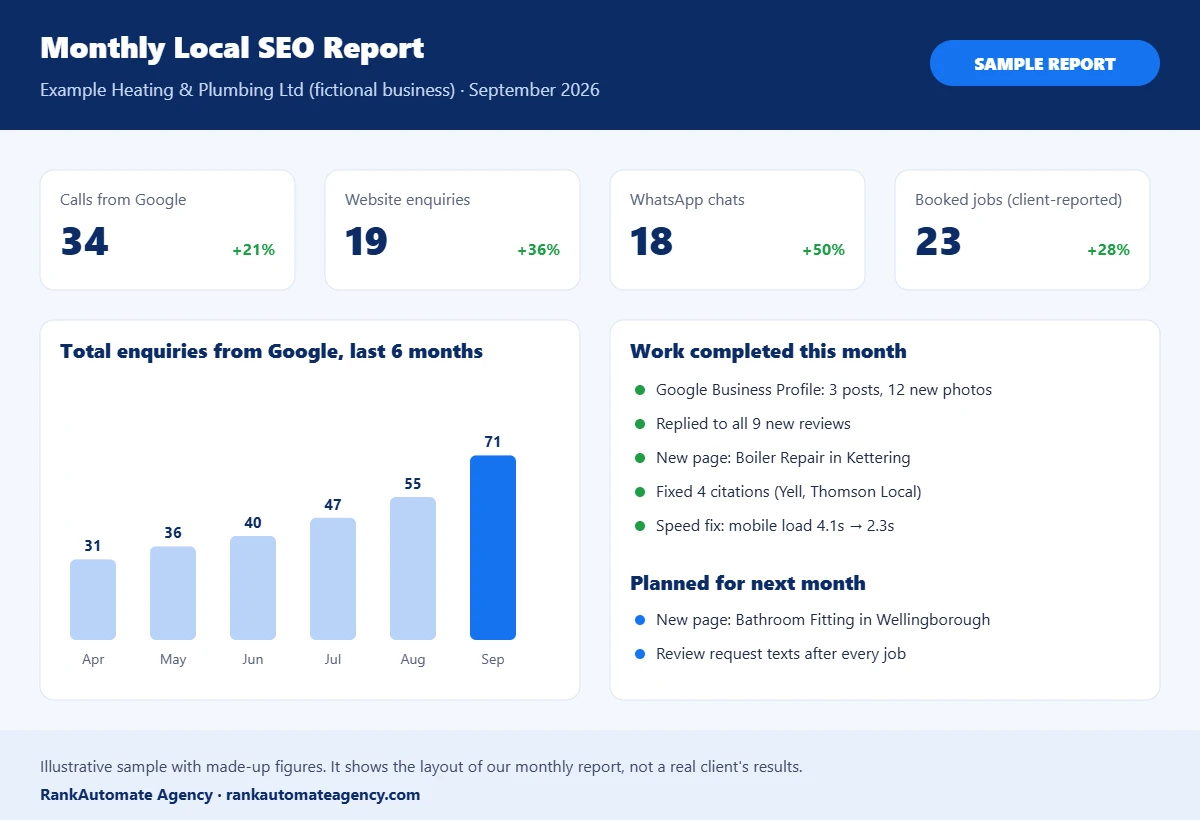The image size is (1200, 820).
Task: Click the Illustrative sample disclaimer text
Action: [421, 767]
